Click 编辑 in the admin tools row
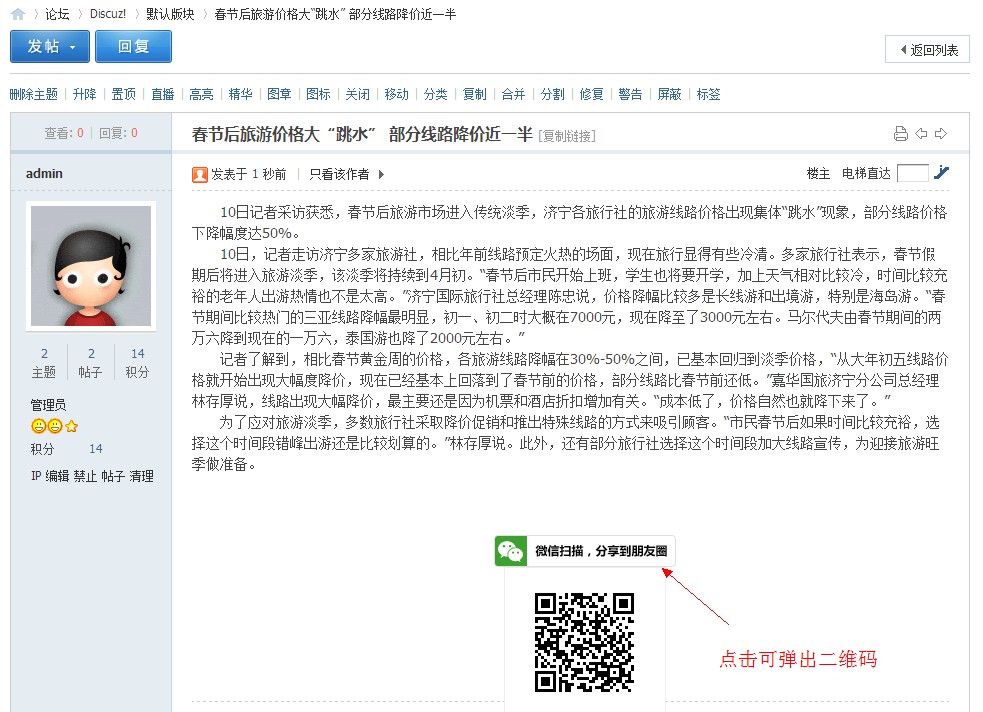 tap(57, 476)
